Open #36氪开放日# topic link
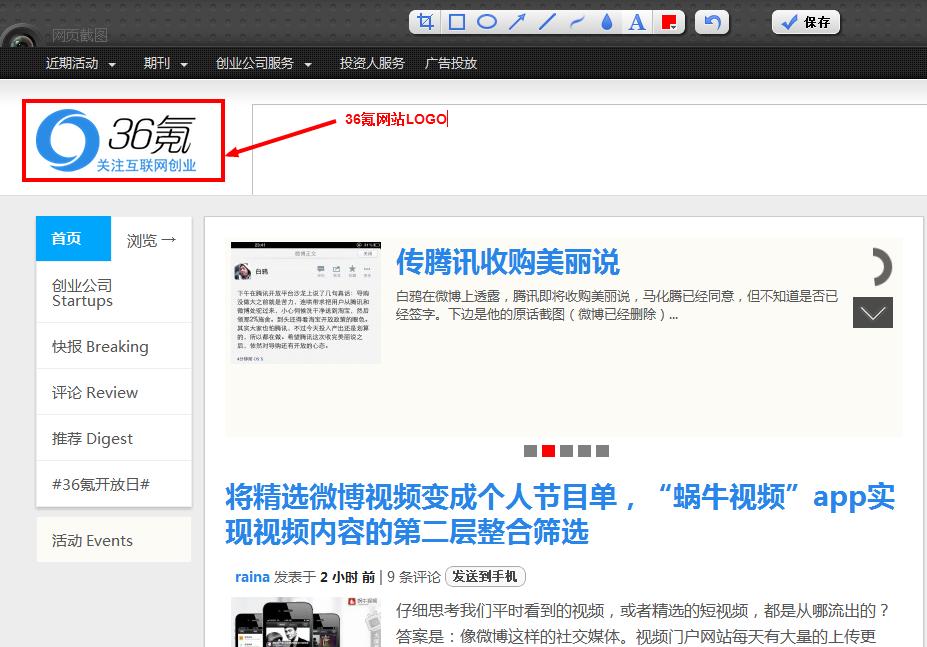 pos(114,484)
